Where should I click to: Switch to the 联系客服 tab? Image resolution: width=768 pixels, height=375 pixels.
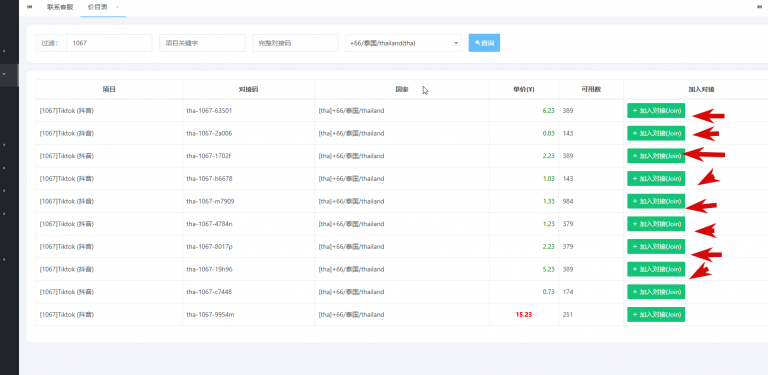(x=60, y=7)
